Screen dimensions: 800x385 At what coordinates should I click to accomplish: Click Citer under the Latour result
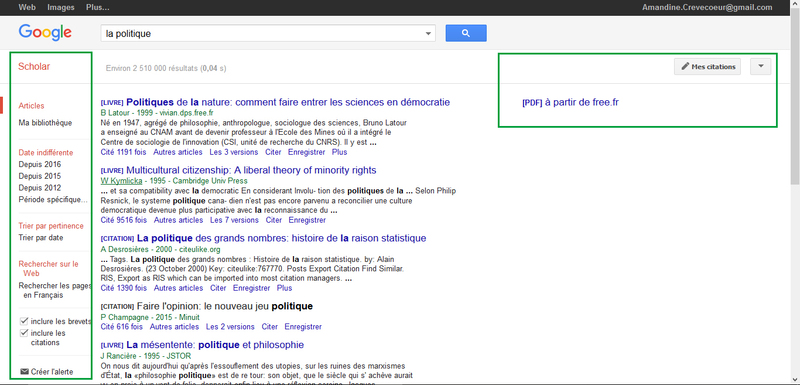point(273,152)
